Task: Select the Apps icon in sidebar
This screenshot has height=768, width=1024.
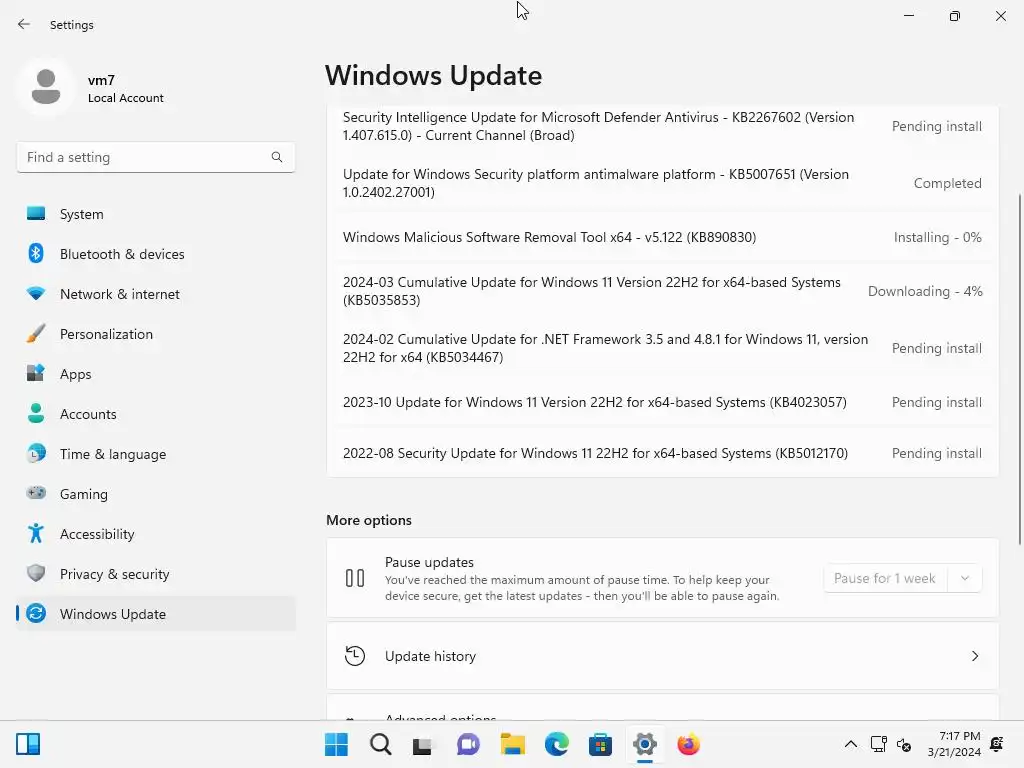Action: [36, 374]
